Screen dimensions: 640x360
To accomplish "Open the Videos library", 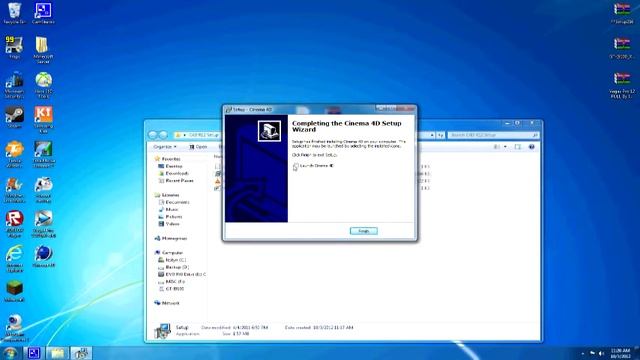I will pos(169,224).
